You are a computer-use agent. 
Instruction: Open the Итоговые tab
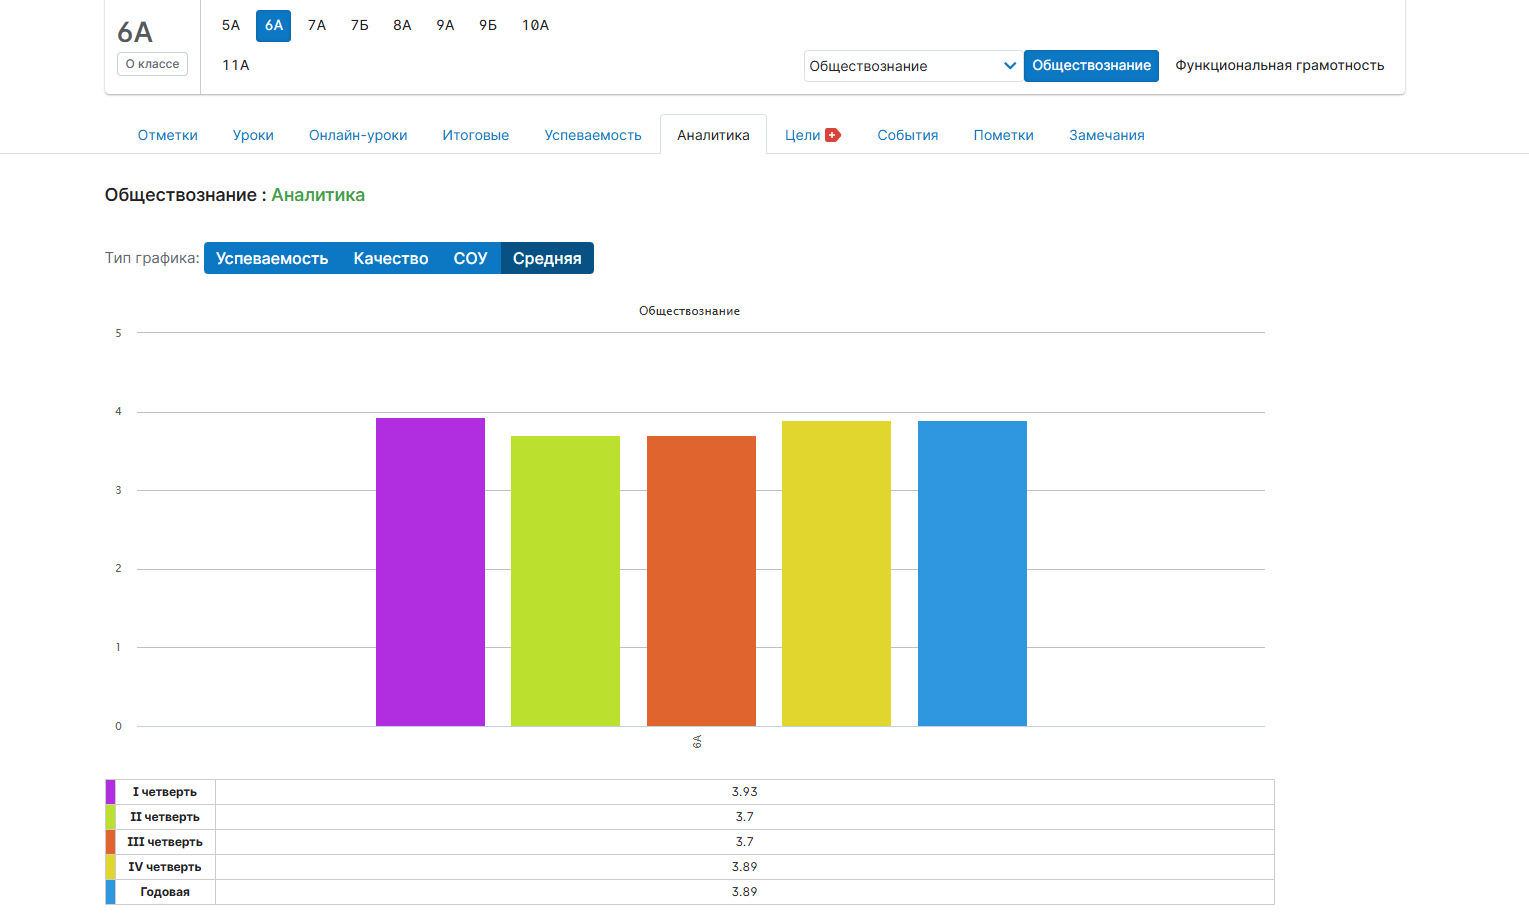(x=476, y=135)
